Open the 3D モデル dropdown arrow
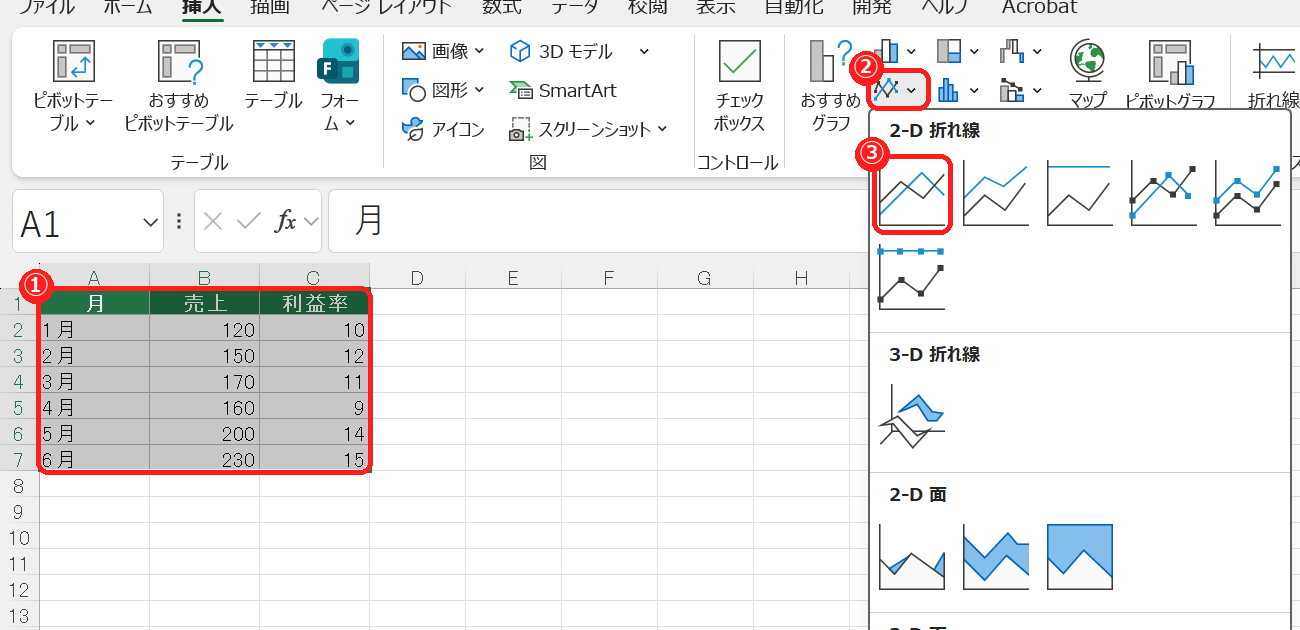This screenshot has width=1300, height=630. [643, 51]
